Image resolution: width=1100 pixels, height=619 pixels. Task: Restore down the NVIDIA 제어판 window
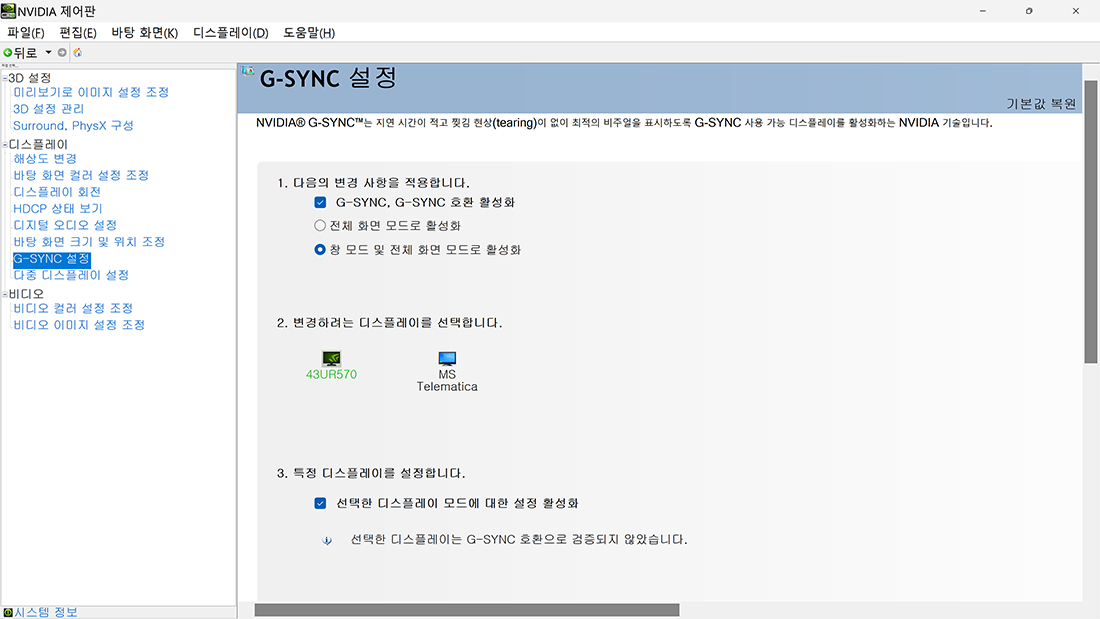(x=1028, y=11)
